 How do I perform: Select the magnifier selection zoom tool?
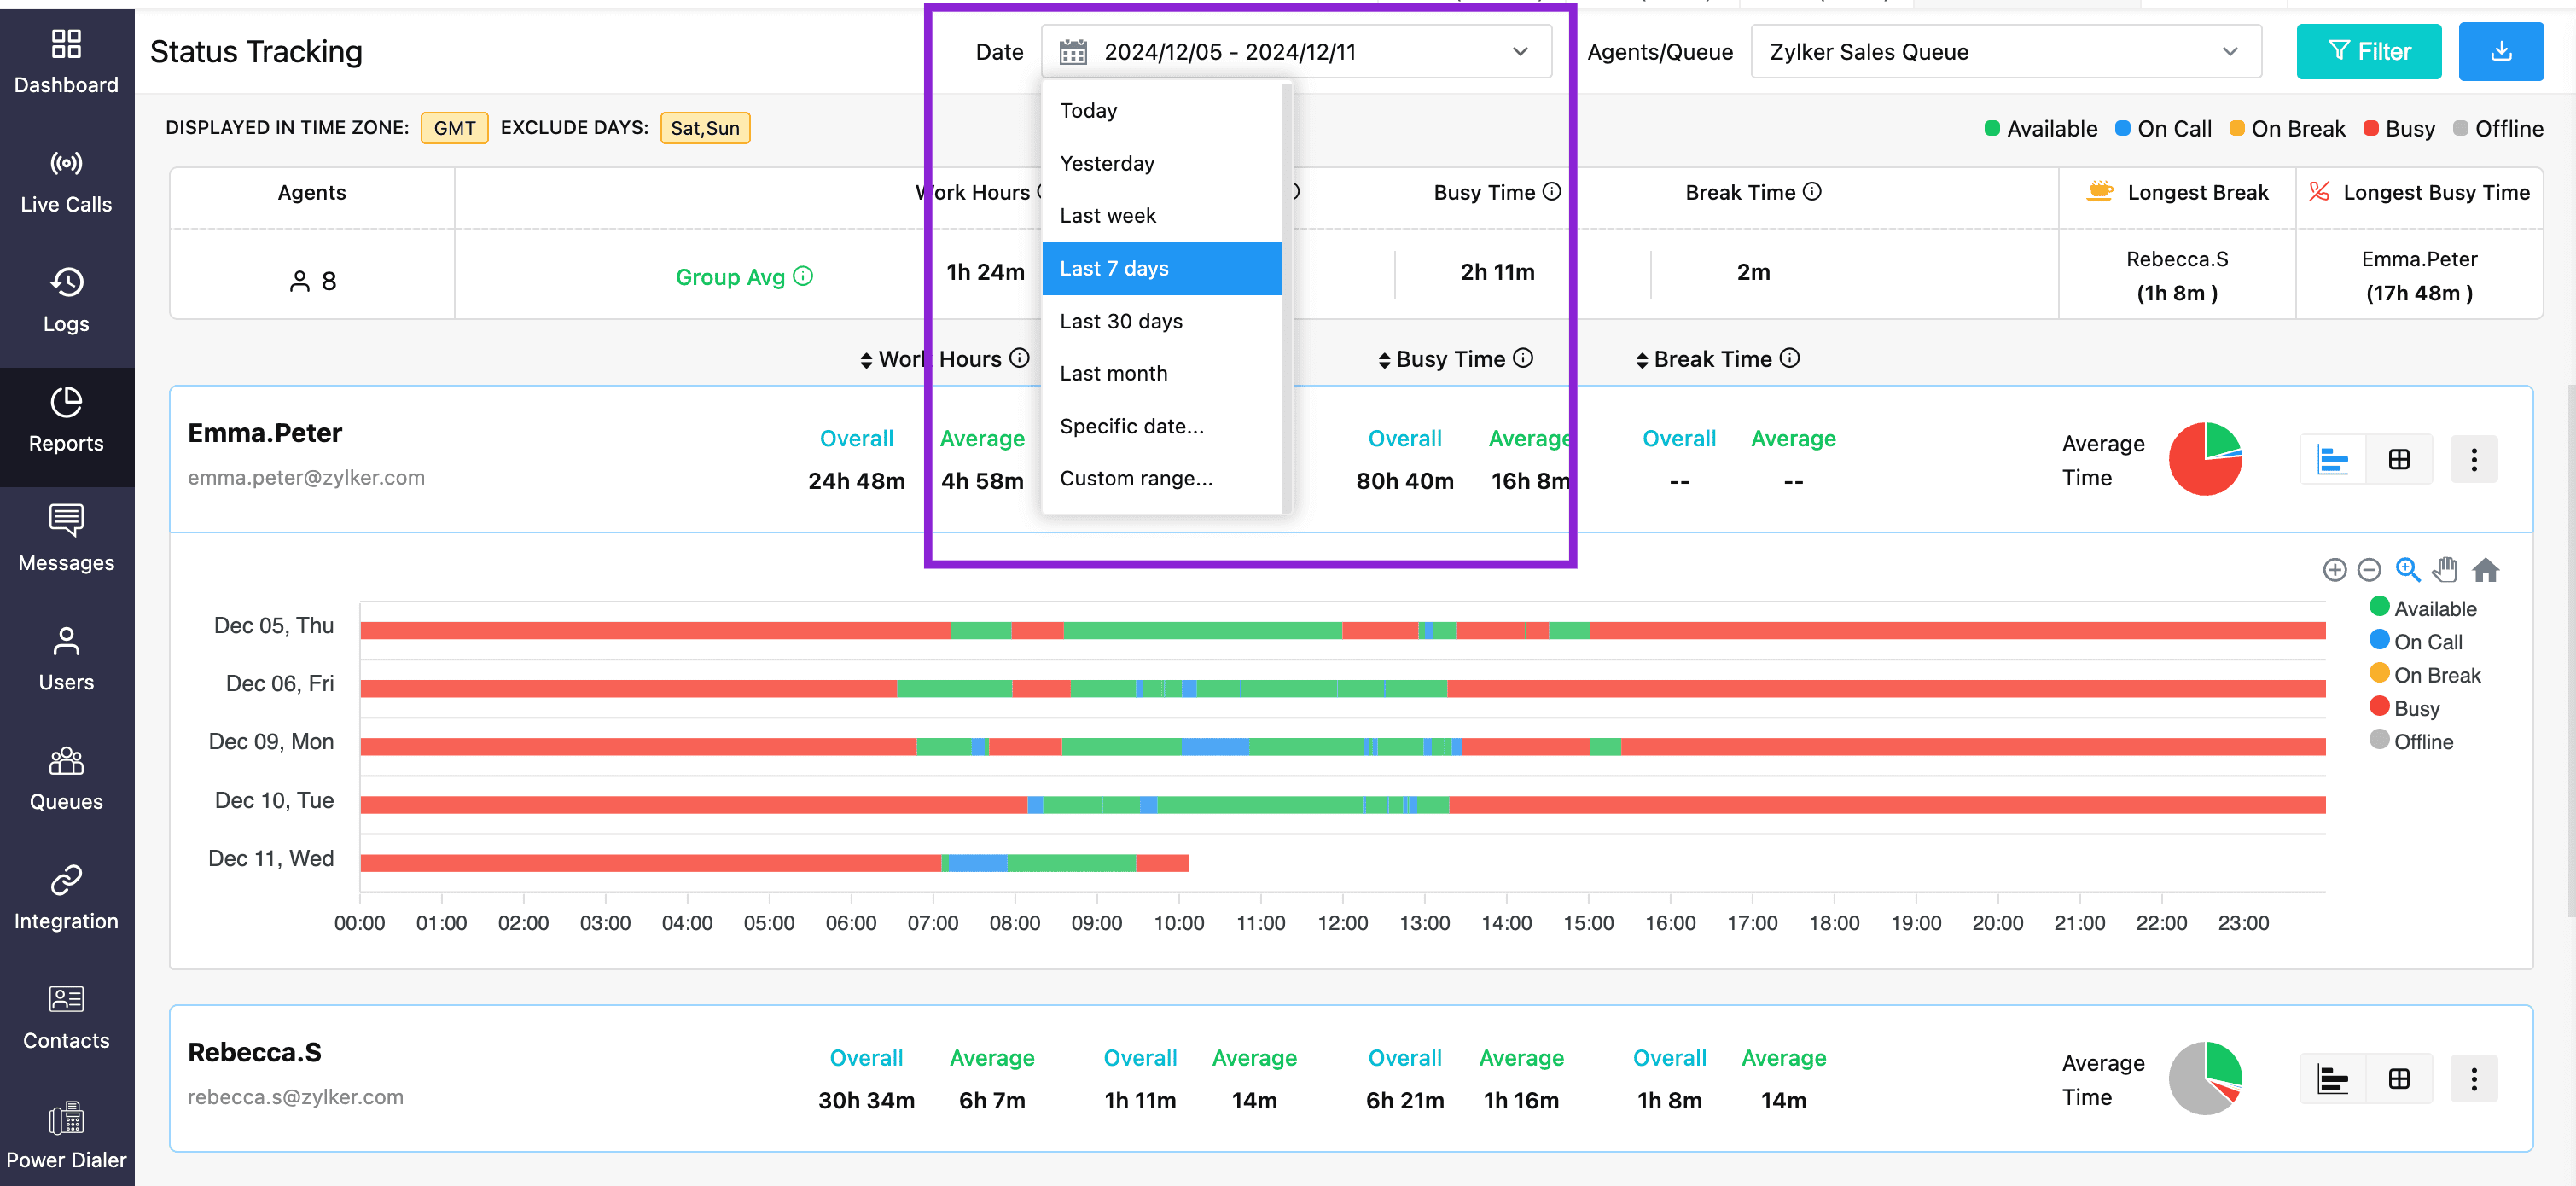coord(2407,570)
